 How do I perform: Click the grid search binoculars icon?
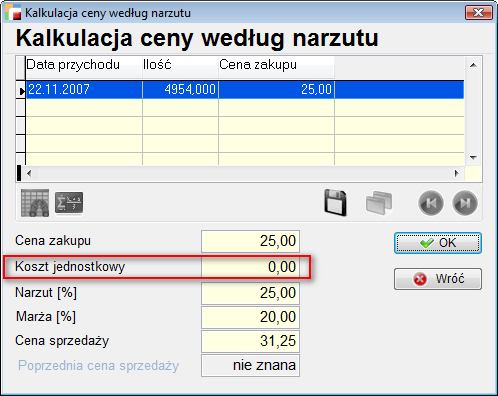coord(35,203)
